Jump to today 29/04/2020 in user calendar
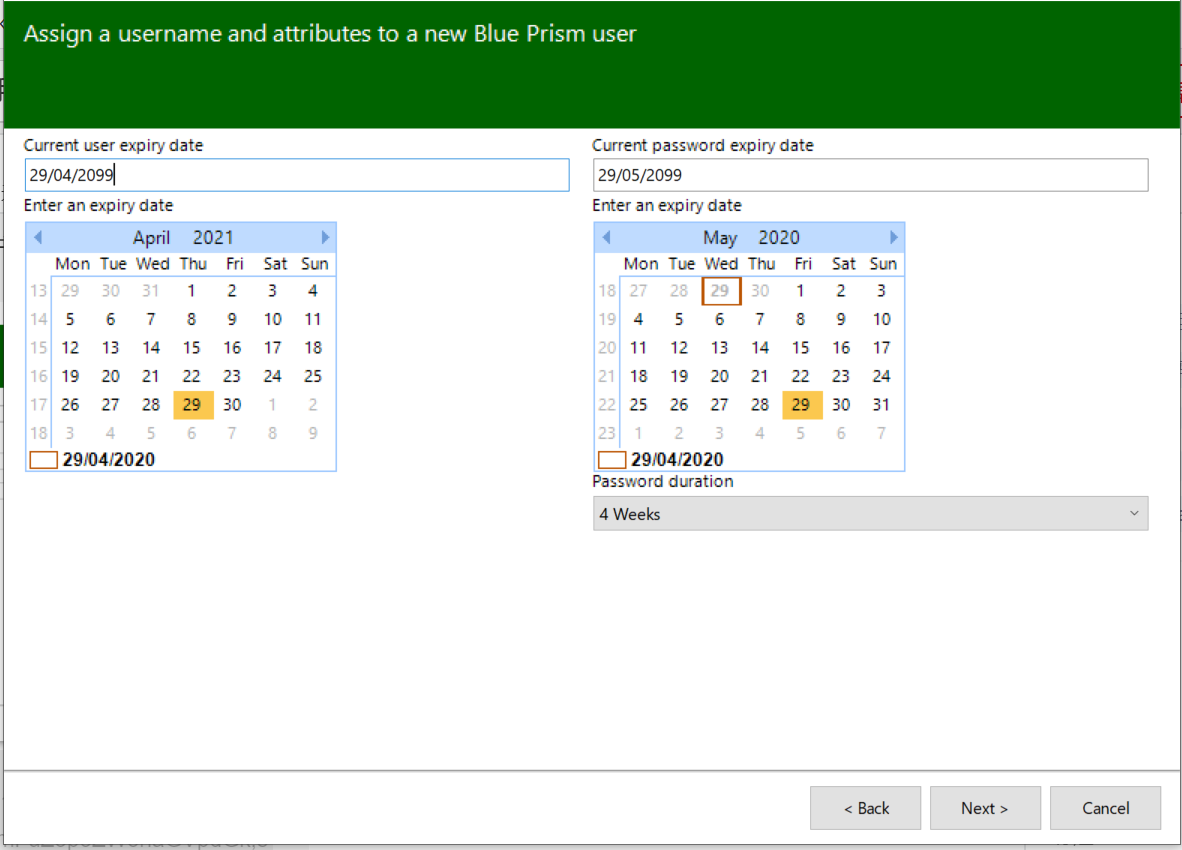Image resolution: width=1182 pixels, height=850 pixels. (92, 460)
